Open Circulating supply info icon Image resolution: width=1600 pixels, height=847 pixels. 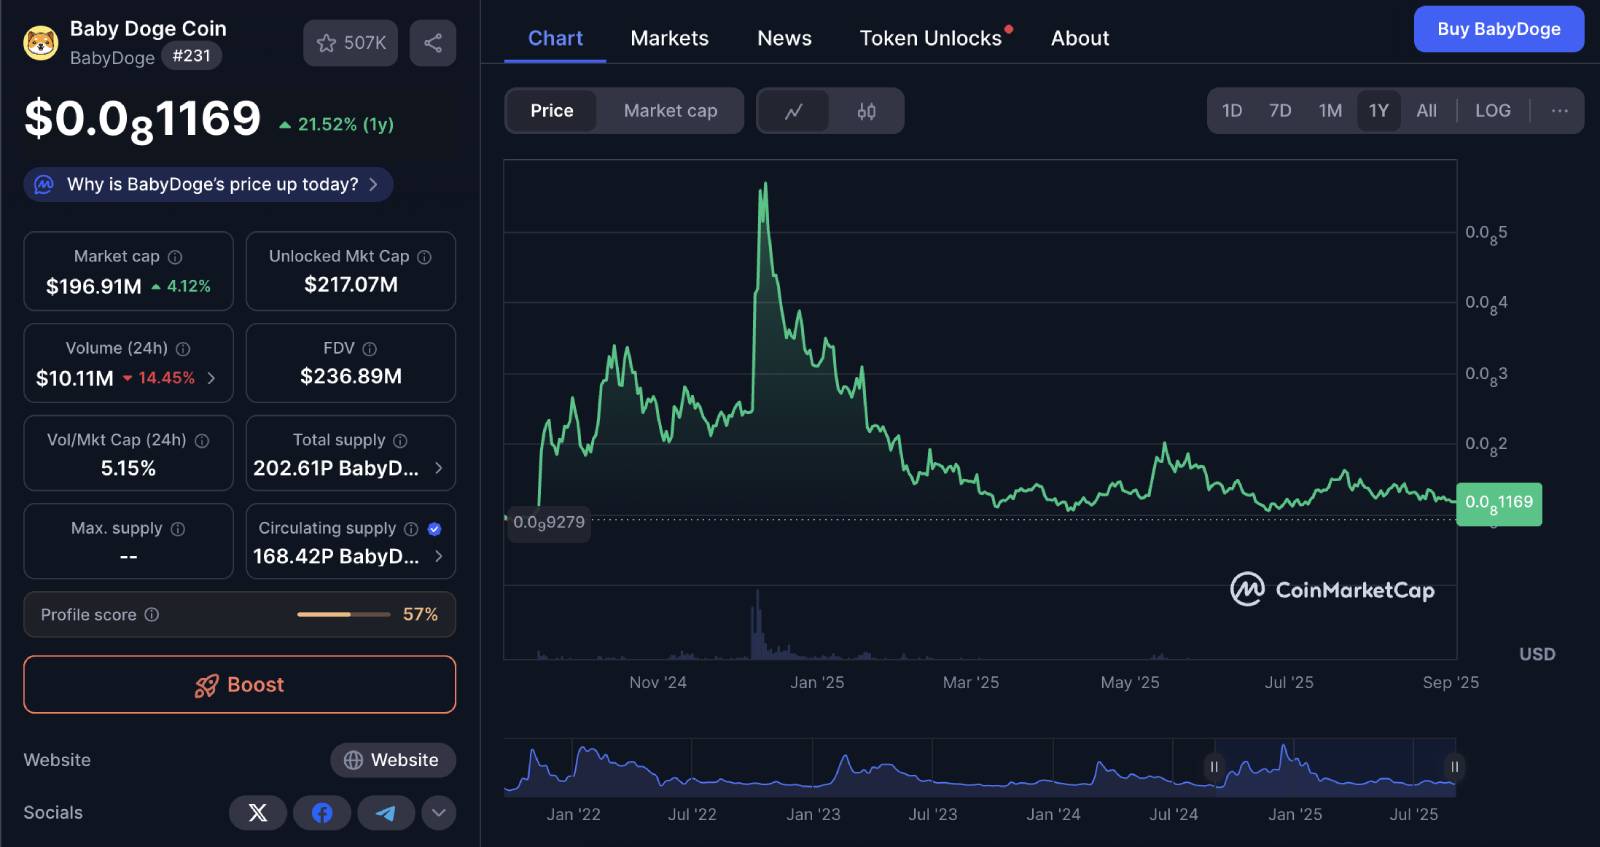point(411,529)
